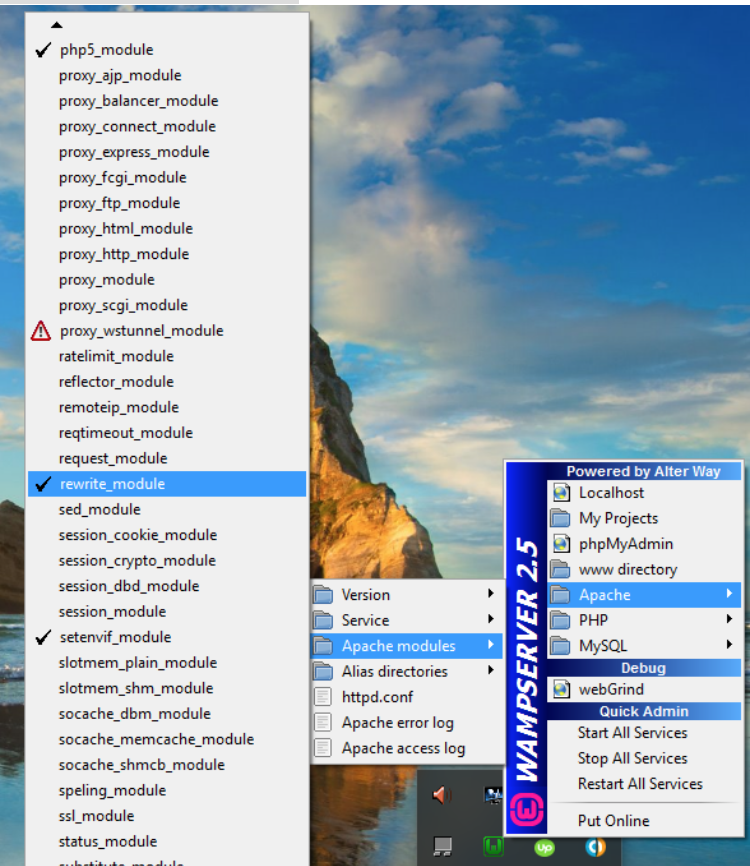Uncheck rewrite_module in the modules list
The height and width of the screenshot is (866, 750).
(167, 484)
